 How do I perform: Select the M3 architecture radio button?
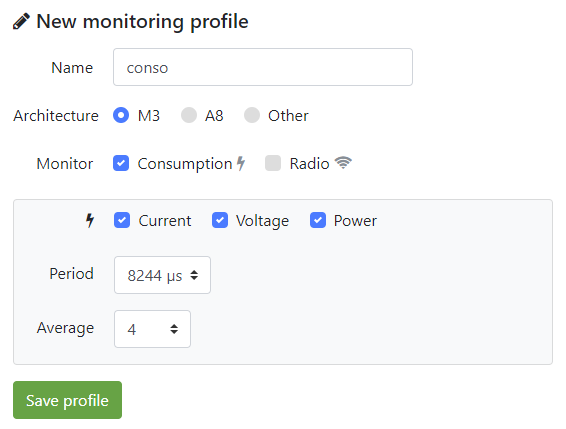(x=121, y=116)
